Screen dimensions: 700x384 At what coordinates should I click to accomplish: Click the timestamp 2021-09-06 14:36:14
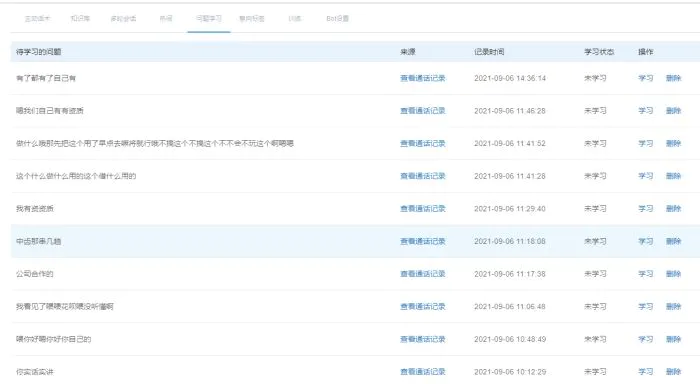point(510,78)
